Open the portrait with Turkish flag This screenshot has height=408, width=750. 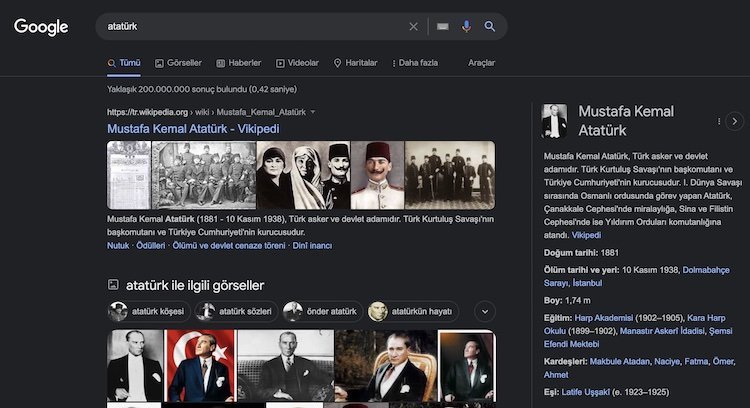[200, 365]
